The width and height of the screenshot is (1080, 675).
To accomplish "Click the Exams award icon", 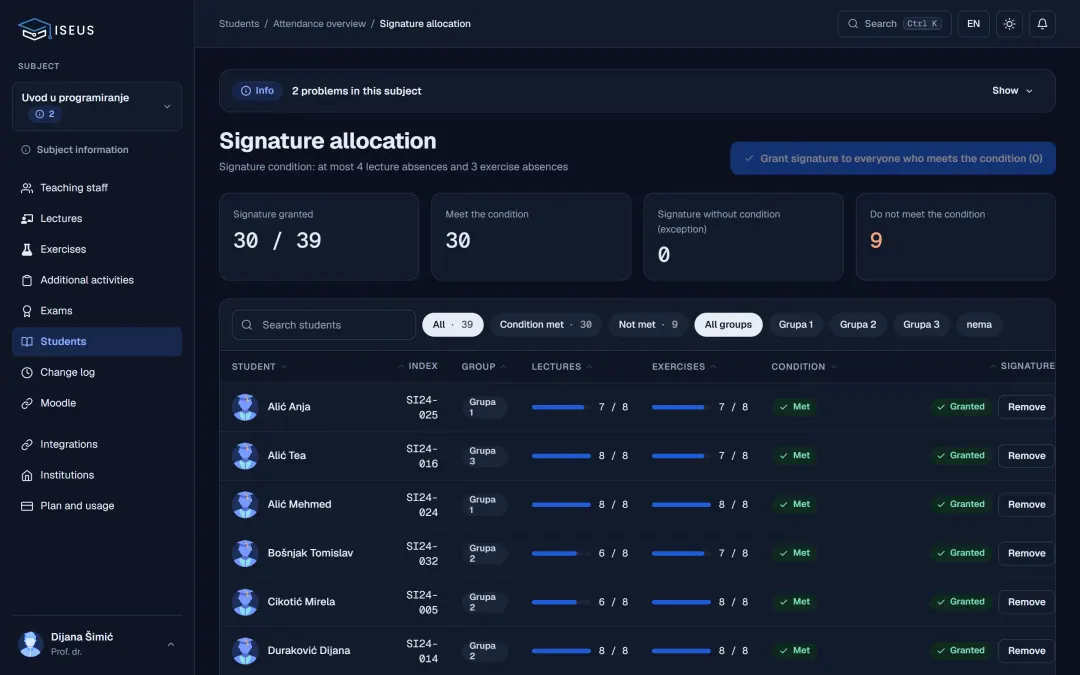I will point(27,311).
